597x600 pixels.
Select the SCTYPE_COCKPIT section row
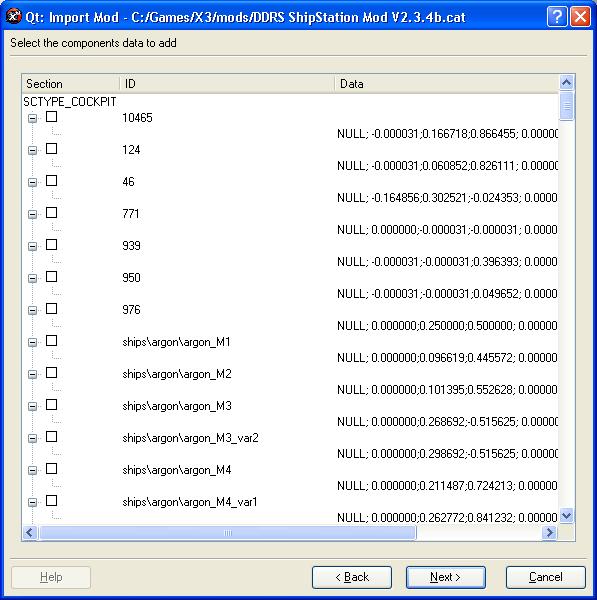click(x=69, y=102)
